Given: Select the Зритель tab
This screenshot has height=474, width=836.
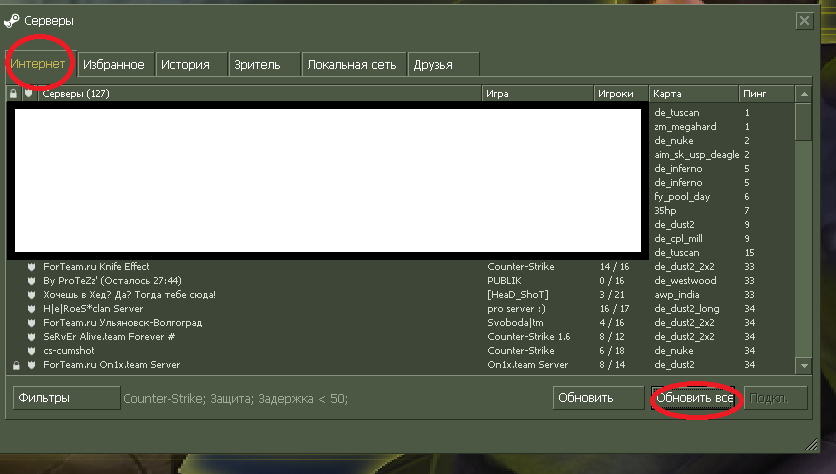Looking at the screenshot, I should point(264,65).
